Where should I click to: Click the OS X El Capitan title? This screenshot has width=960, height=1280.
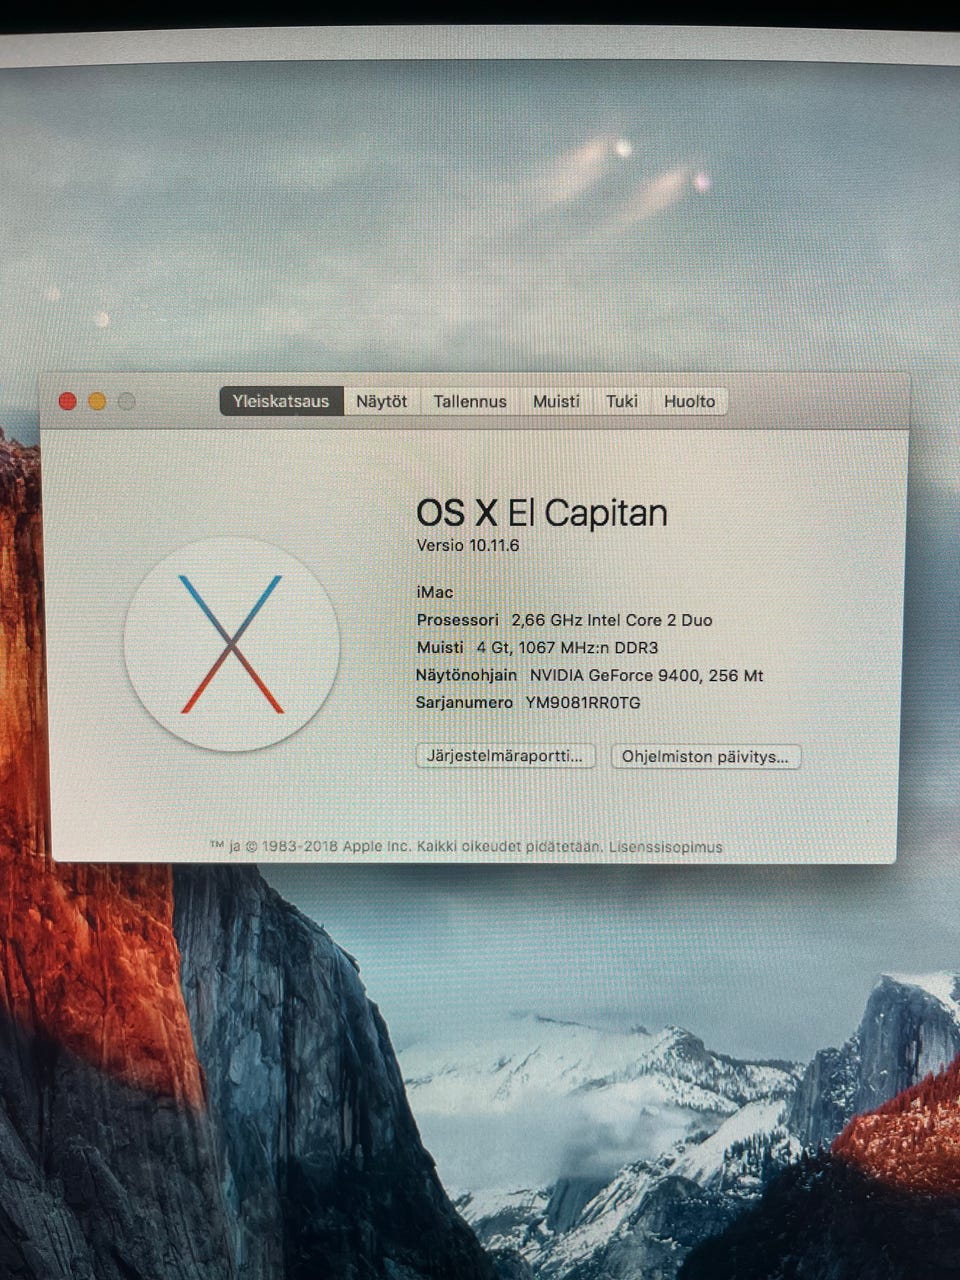tap(541, 513)
